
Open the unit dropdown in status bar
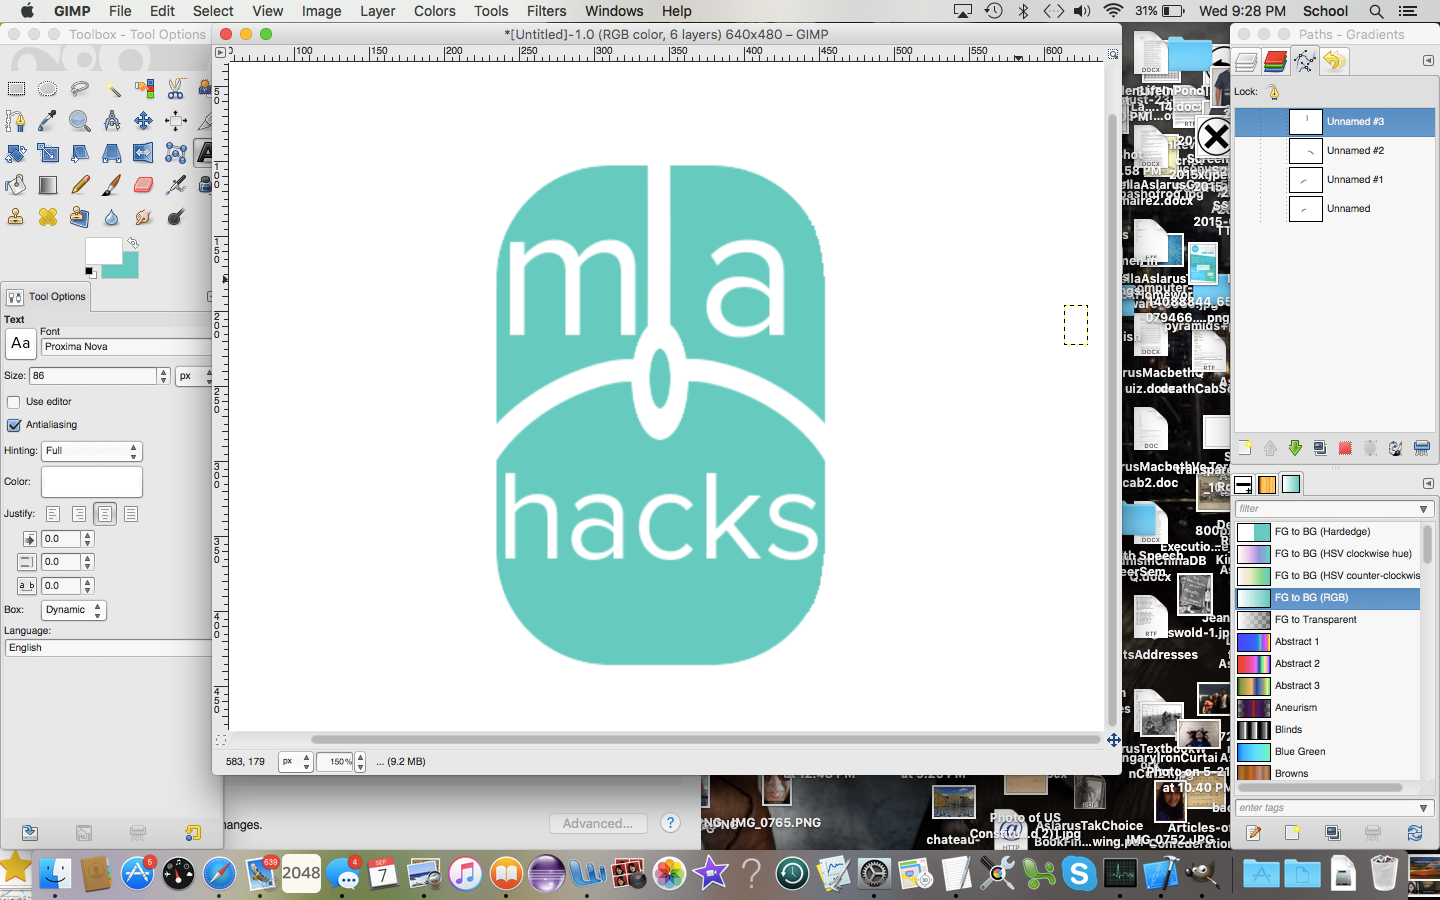294,762
